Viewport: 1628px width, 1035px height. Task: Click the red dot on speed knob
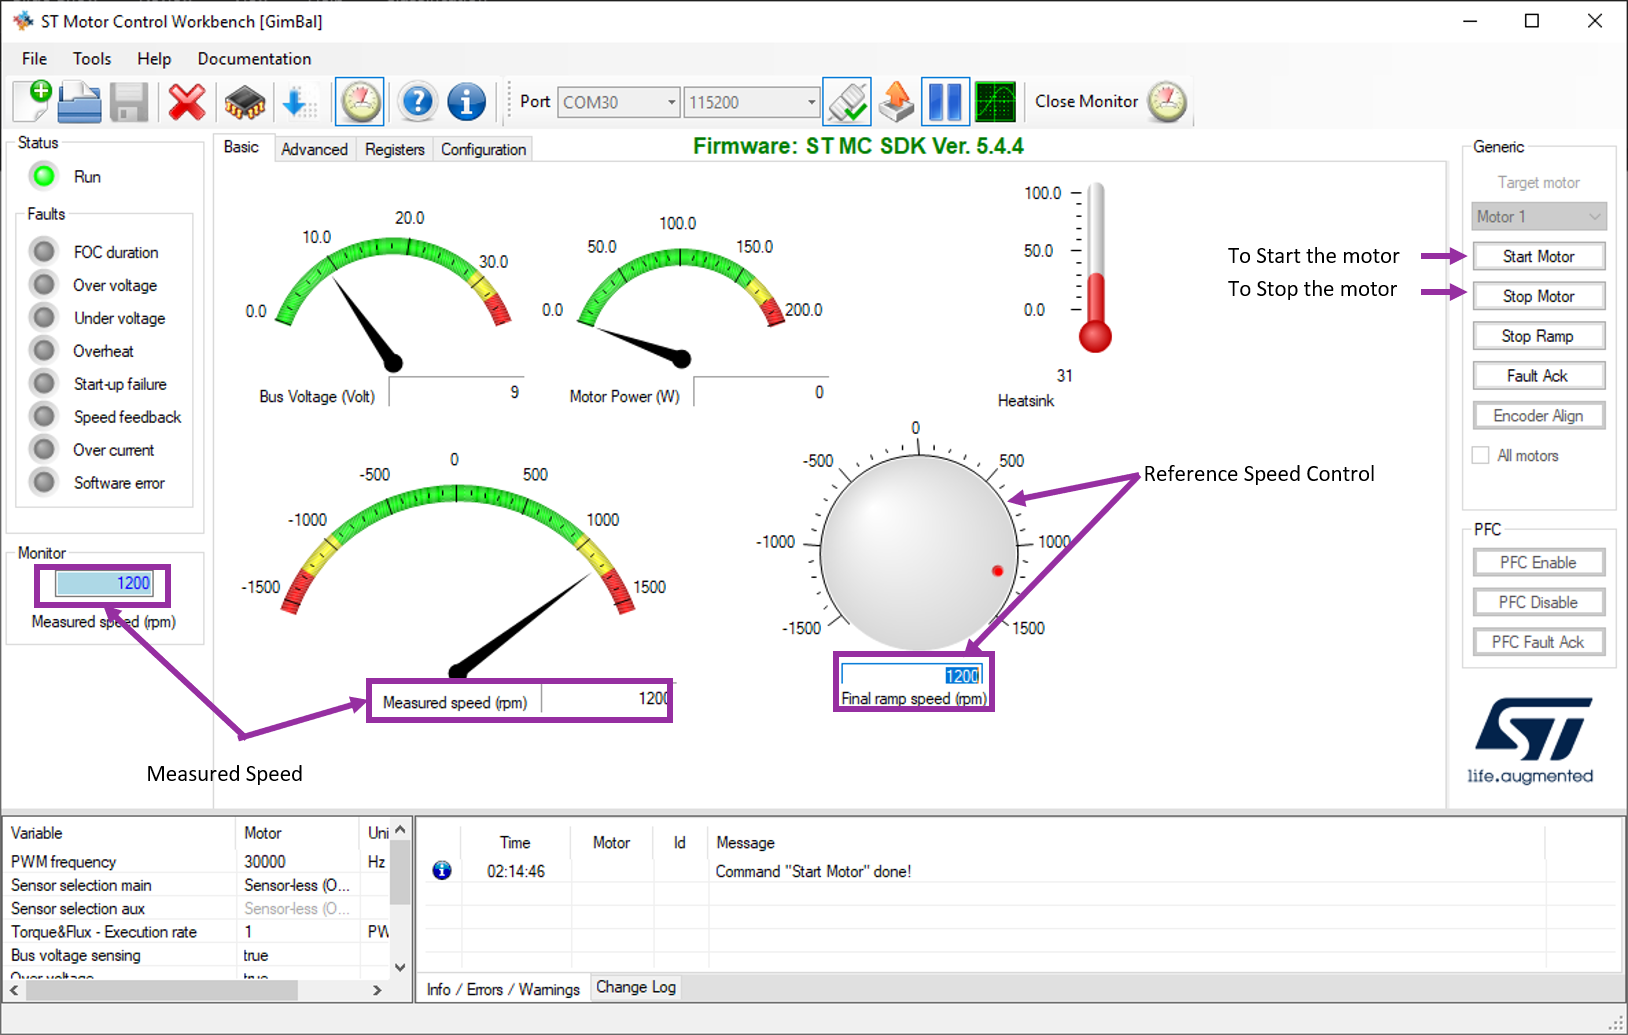[x=997, y=571]
